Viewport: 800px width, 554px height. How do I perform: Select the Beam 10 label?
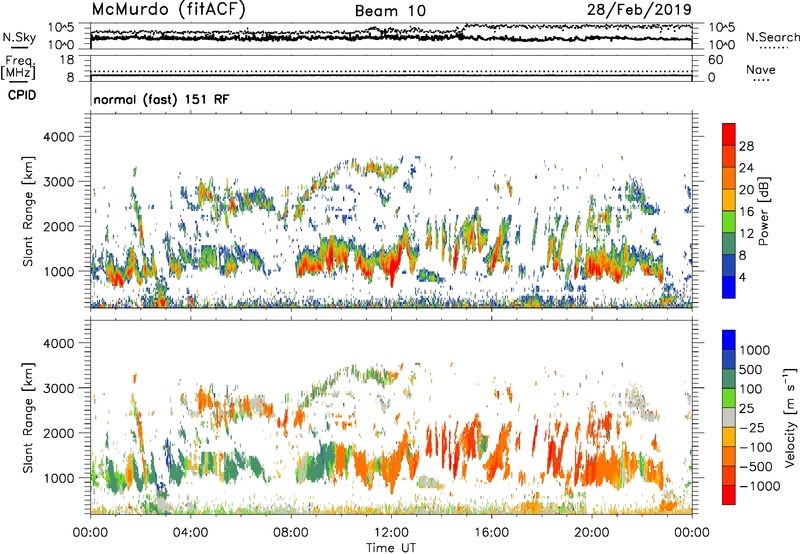coord(390,11)
